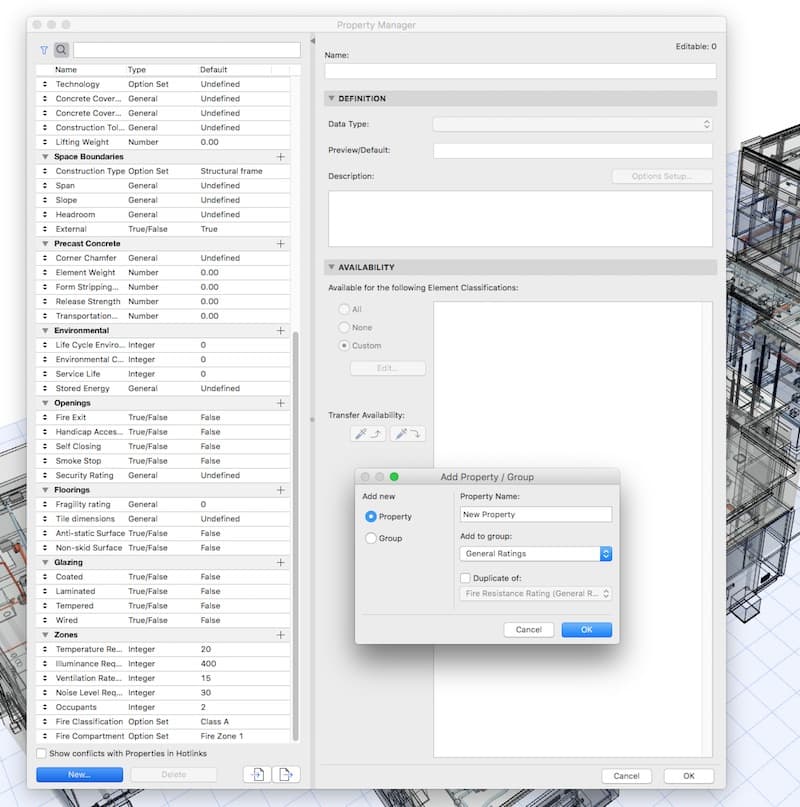Select the Security Rating property row
Screen dimensions: 800x807
(x=164, y=475)
